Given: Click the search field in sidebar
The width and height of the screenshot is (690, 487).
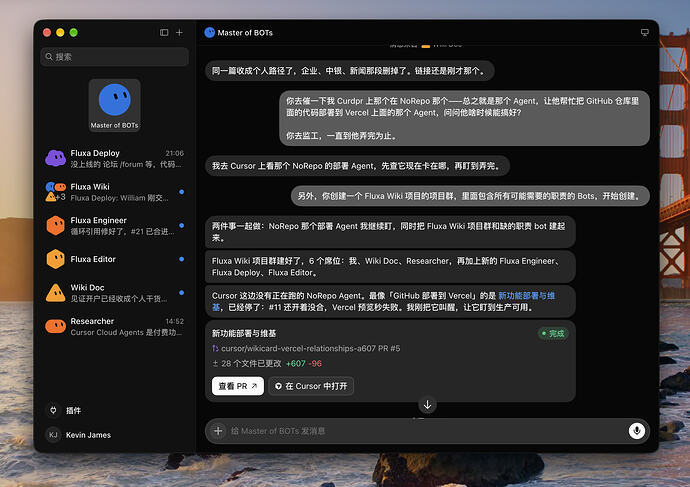Looking at the screenshot, I should coord(114,57).
